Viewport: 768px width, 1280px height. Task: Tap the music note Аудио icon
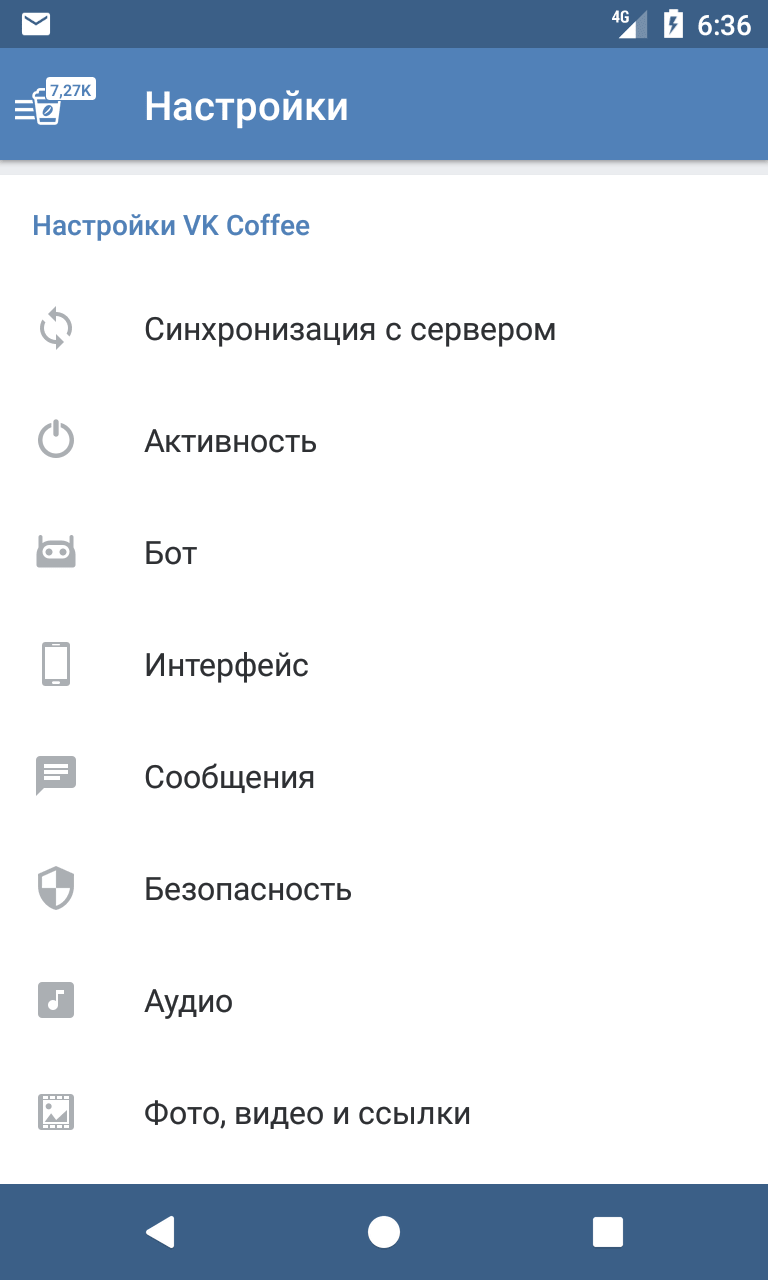pyautogui.click(x=56, y=1001)
